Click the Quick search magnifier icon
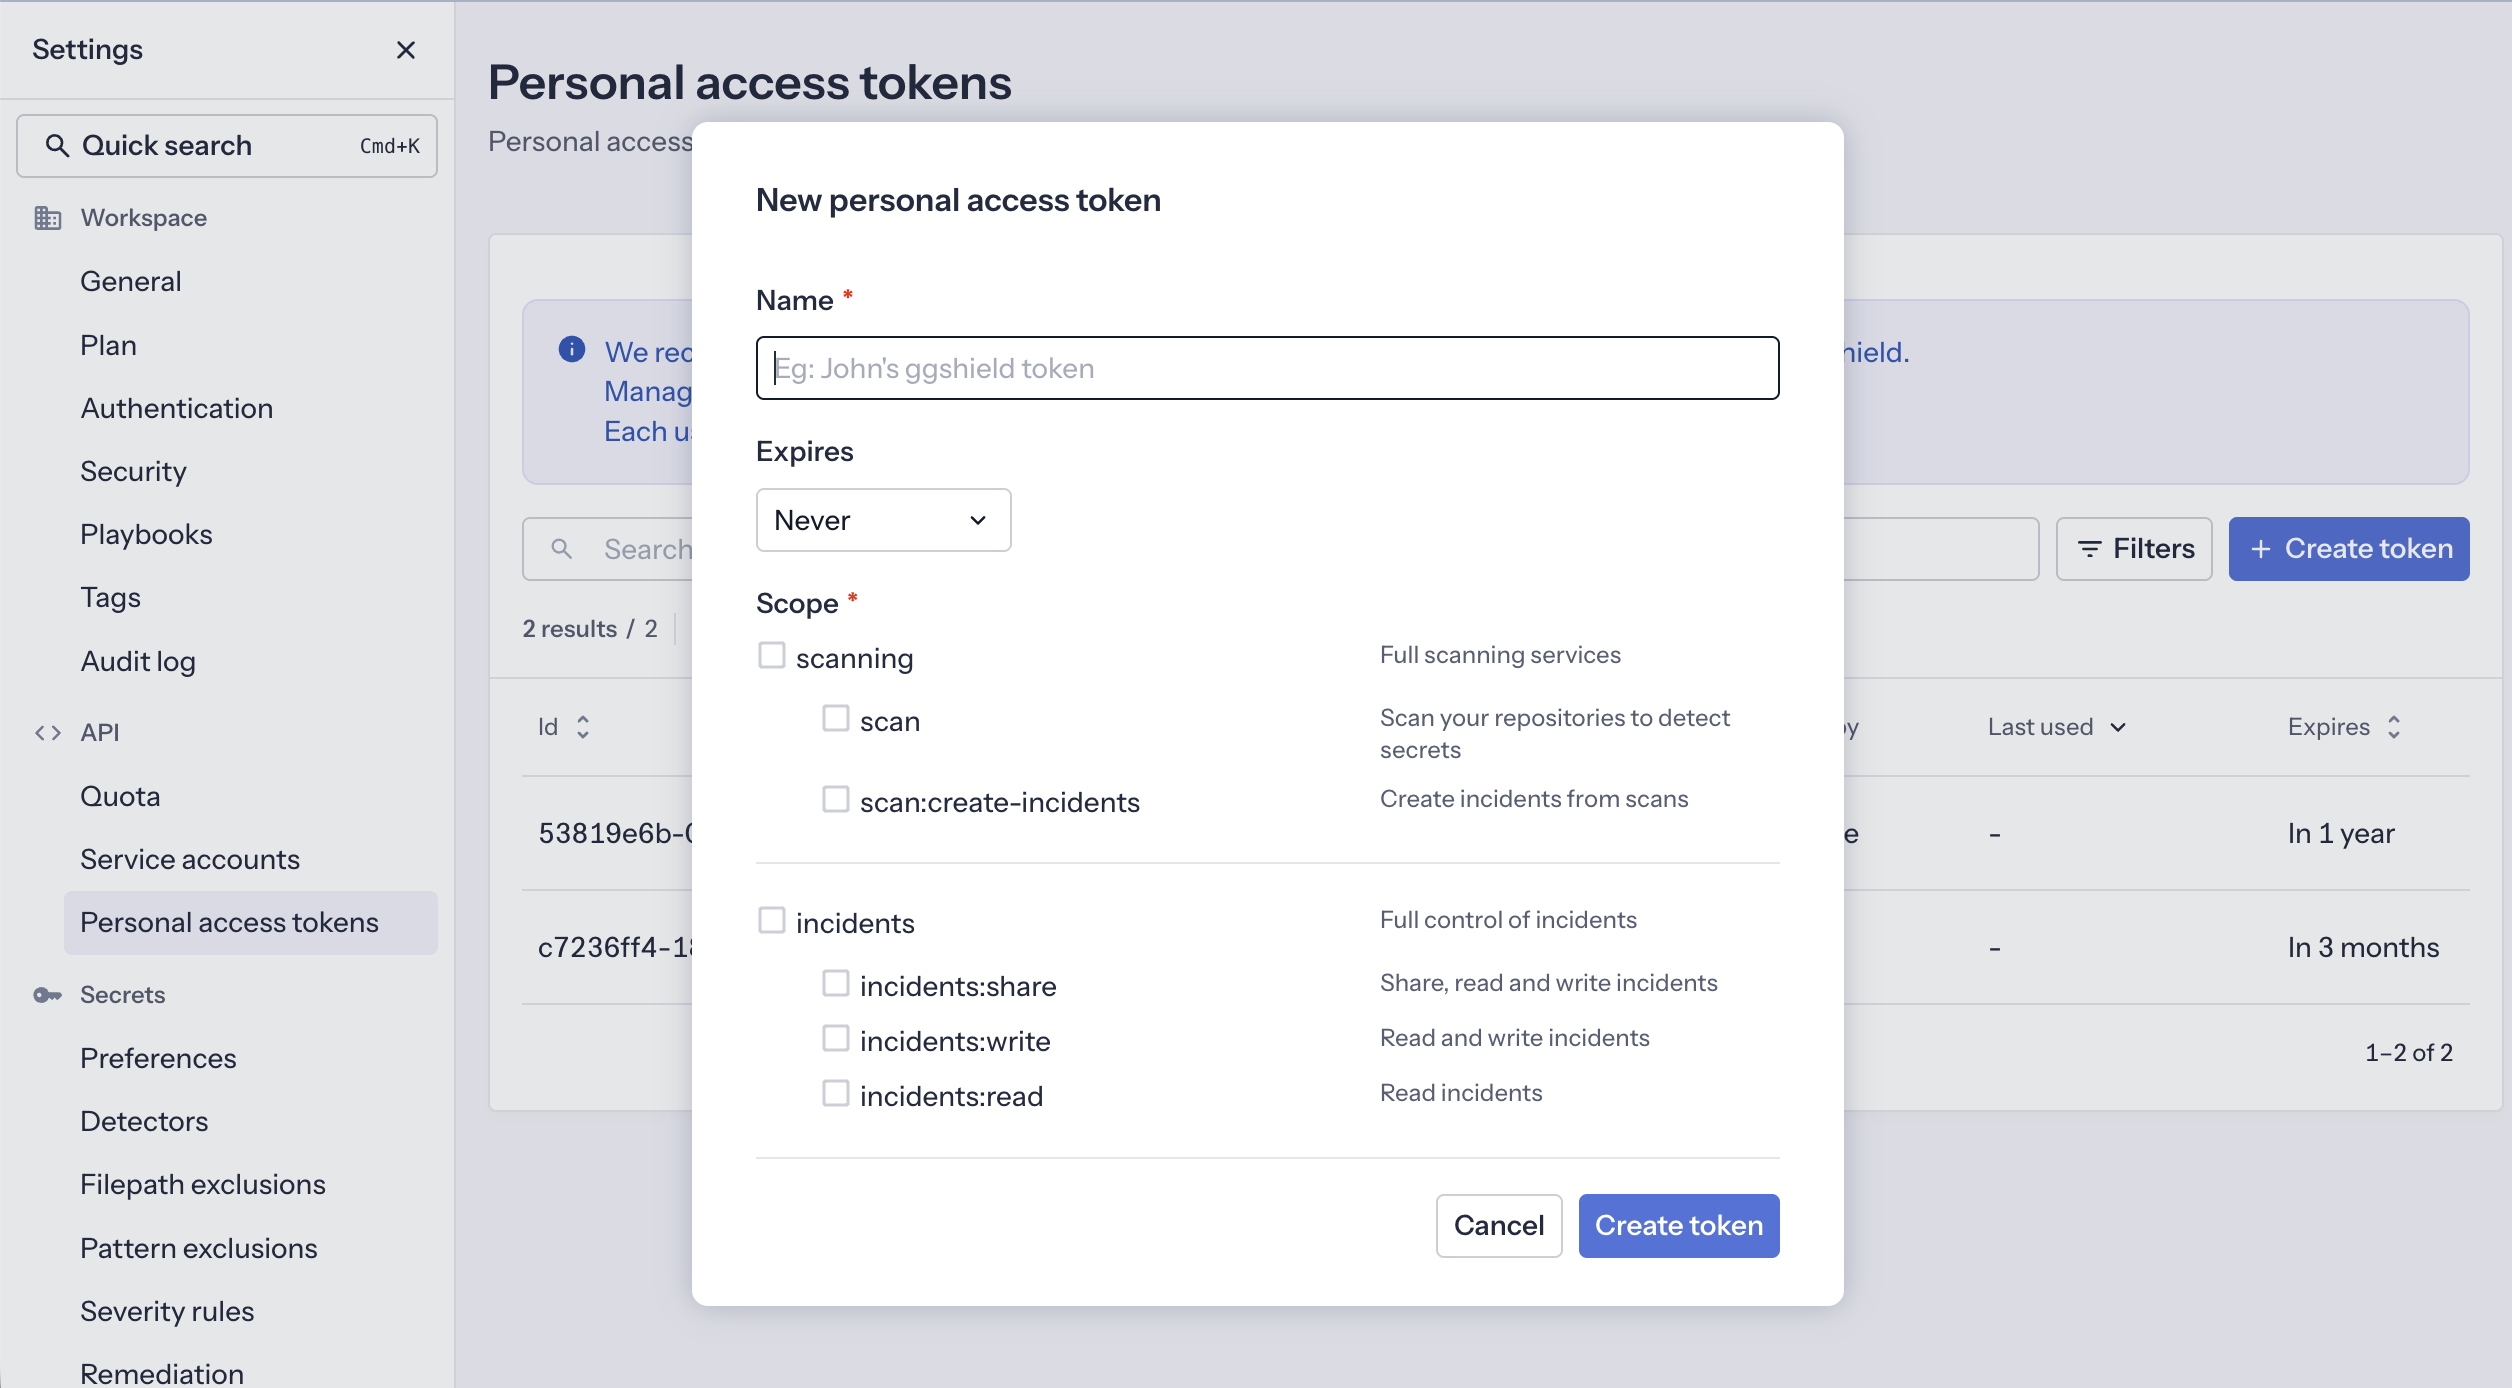This screenshot has width=2512, height=1388. (57, 146)
